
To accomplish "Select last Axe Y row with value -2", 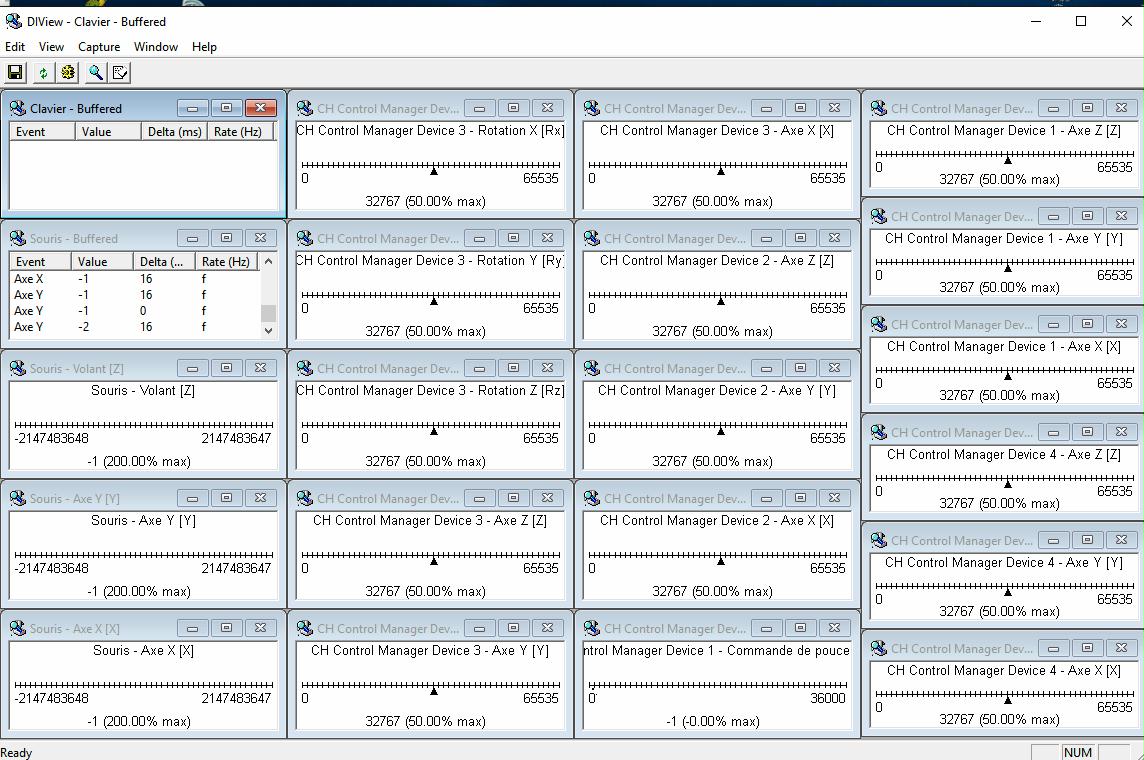I will 135,327.
